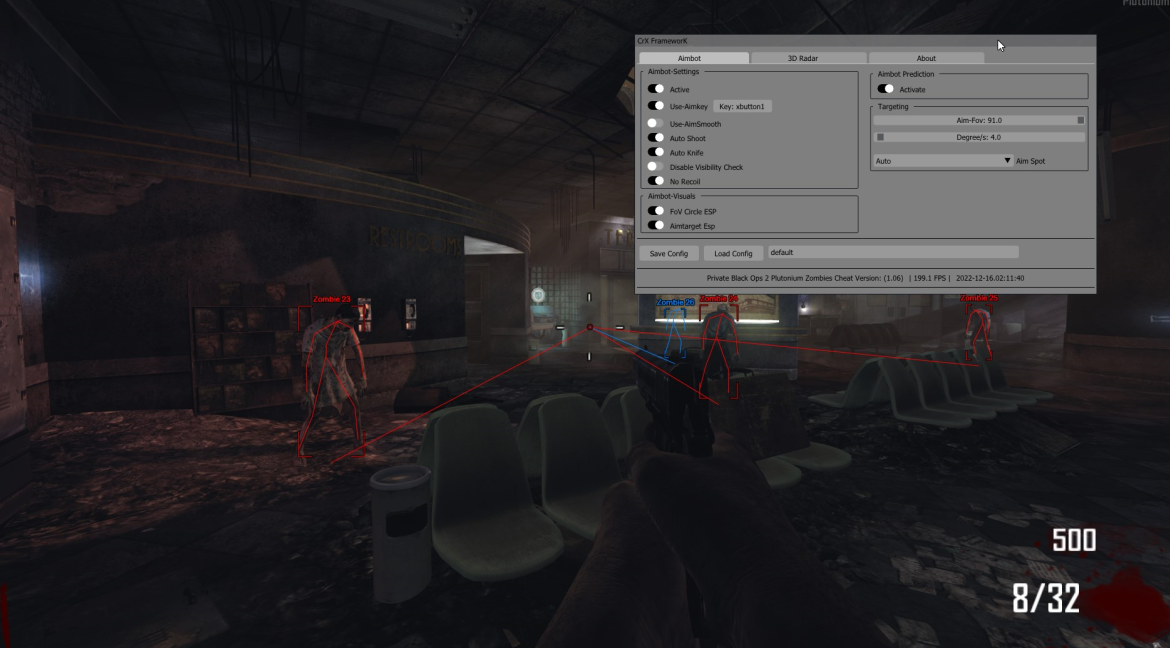Click the cheat version status text
Screen dimensions: 1170x648
pyautogui.click(x=804, y=278)
